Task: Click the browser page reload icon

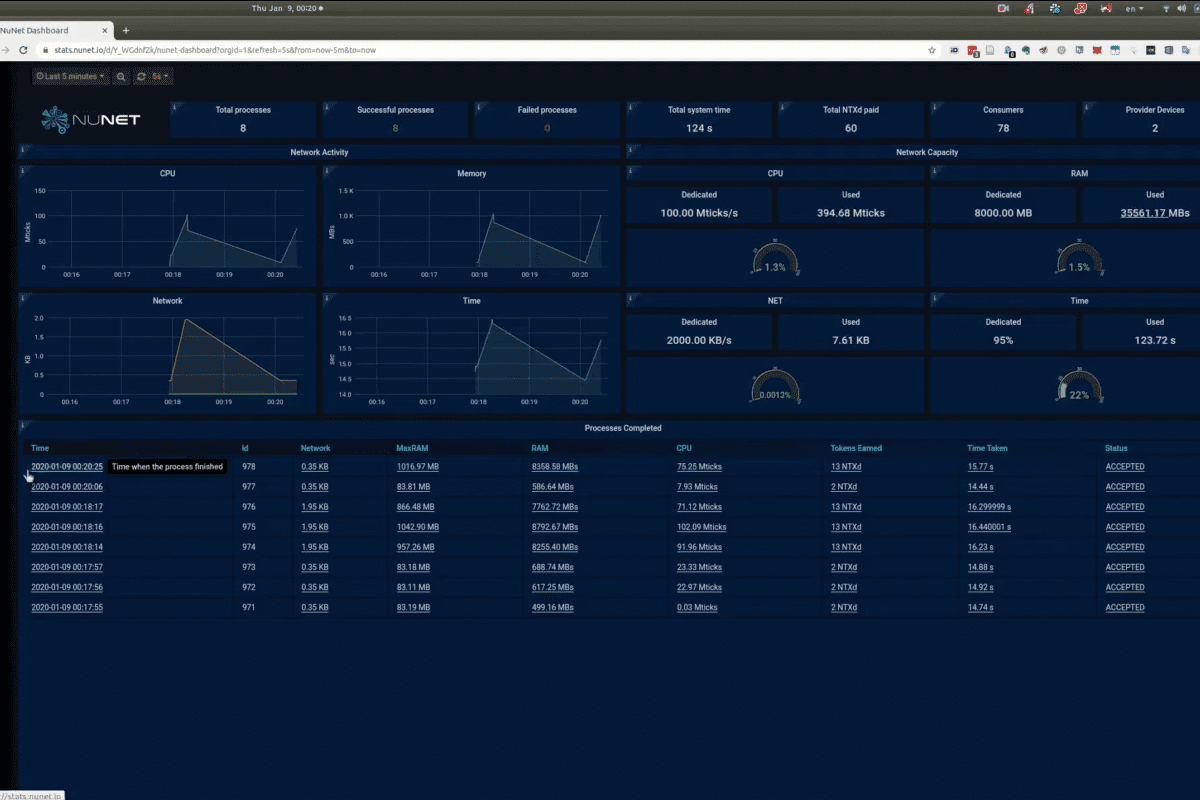Action: click(x=23, y=50)
